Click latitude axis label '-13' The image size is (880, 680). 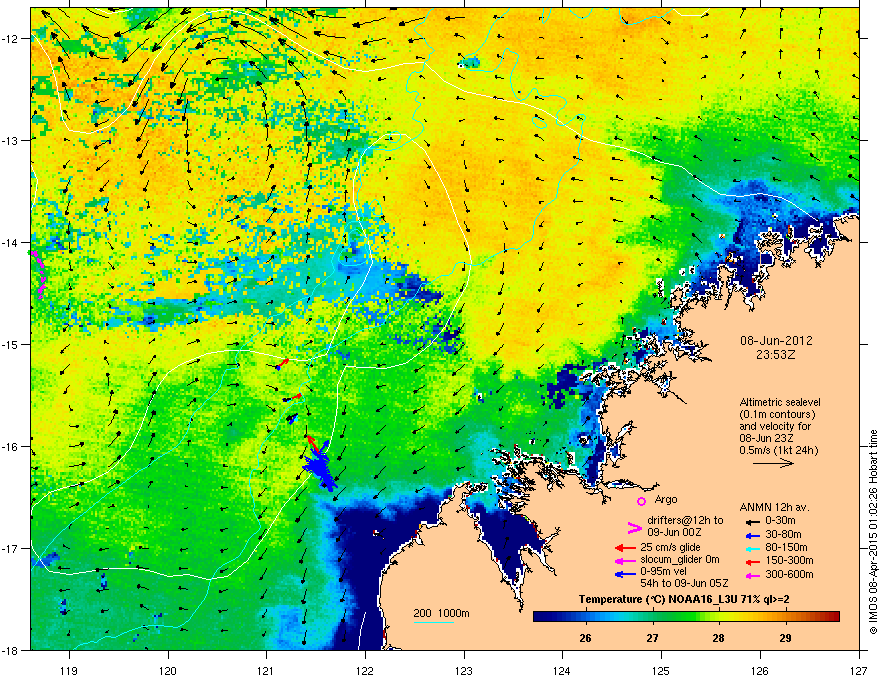coord(10,140)
